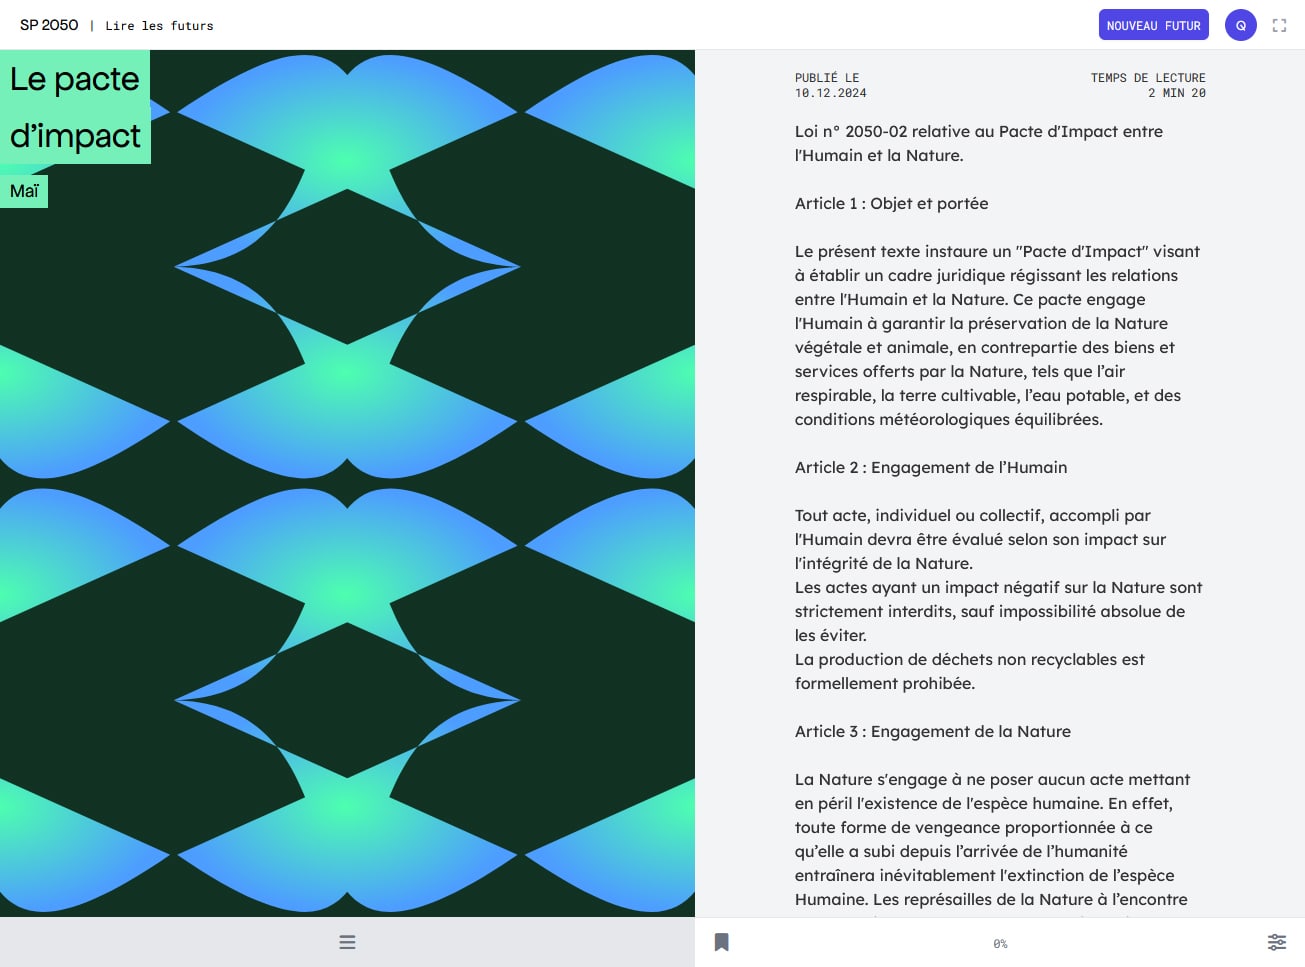Viewport: 1305px width, 967px height.
Task: Click the 'Le pacte d'impact' title
Action: click(x=75, y=107)
